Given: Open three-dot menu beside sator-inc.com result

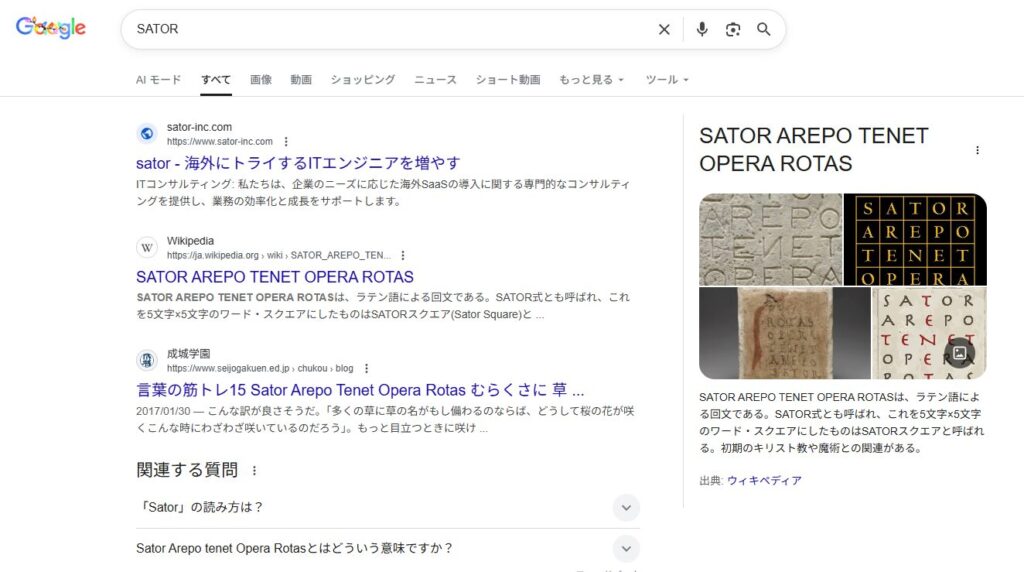Looking at the screenshot, I should (x=286, y=142).
